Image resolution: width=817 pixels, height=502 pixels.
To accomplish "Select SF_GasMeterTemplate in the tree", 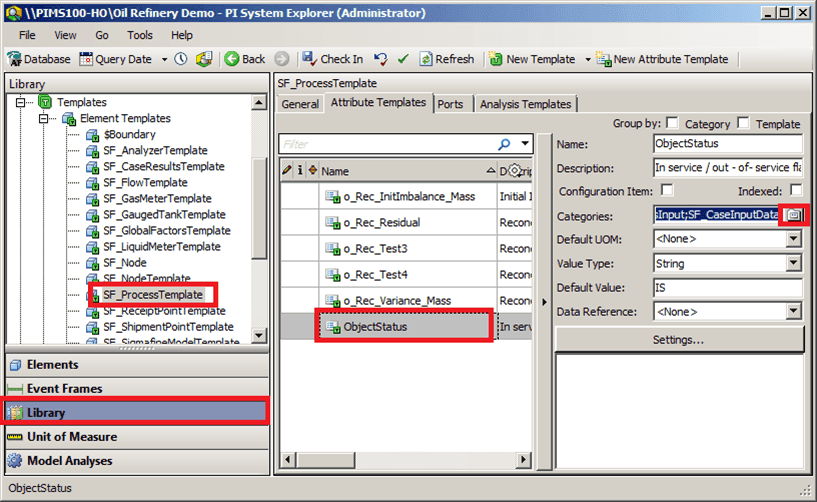I will click(157, 199).
